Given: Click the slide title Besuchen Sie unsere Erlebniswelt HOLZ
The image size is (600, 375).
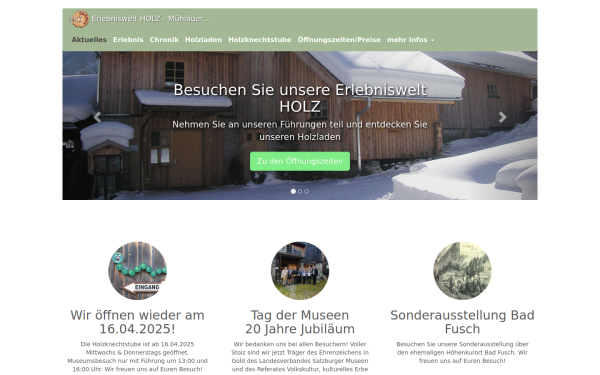Looking at the screenshot, I should (300, 98).
